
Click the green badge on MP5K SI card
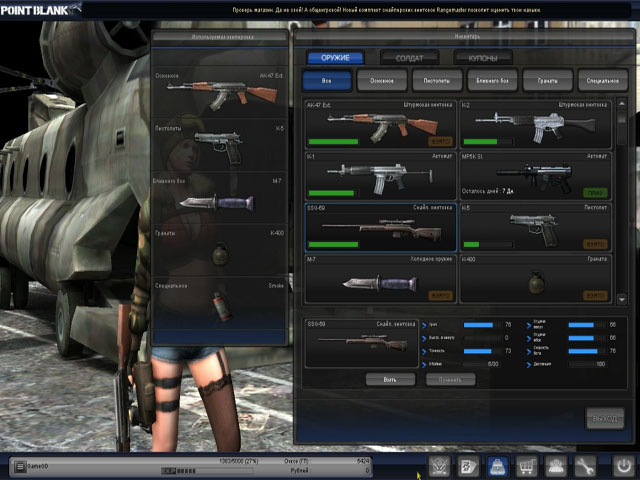[x=595, y=193]
